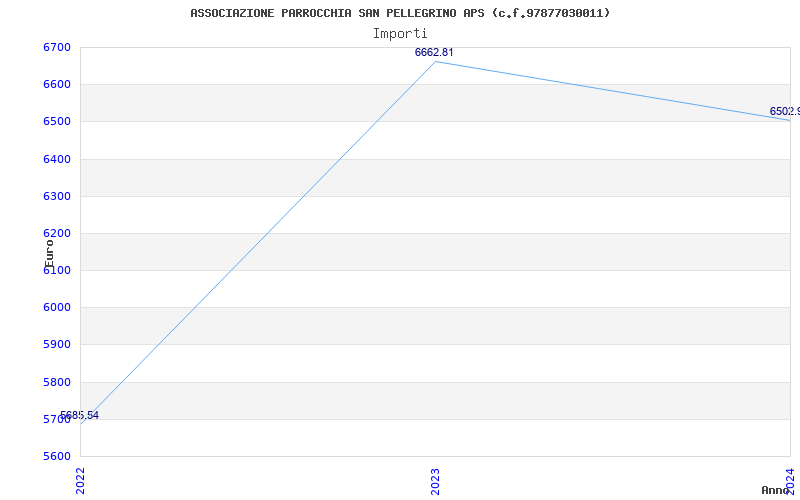Viewport: 800px width, 500px height.
Task: Click the 2023 peak point on line
Action: coord(435,62)
